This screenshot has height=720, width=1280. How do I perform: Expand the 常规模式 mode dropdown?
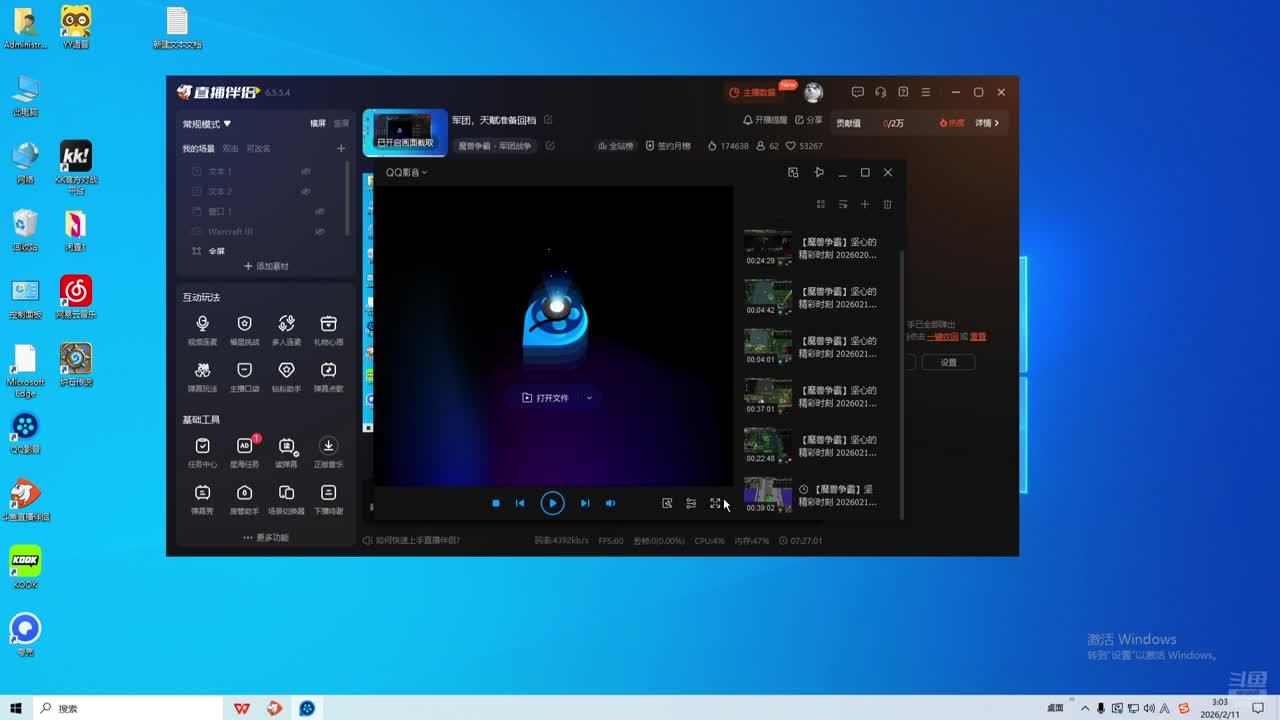(207, 124)
